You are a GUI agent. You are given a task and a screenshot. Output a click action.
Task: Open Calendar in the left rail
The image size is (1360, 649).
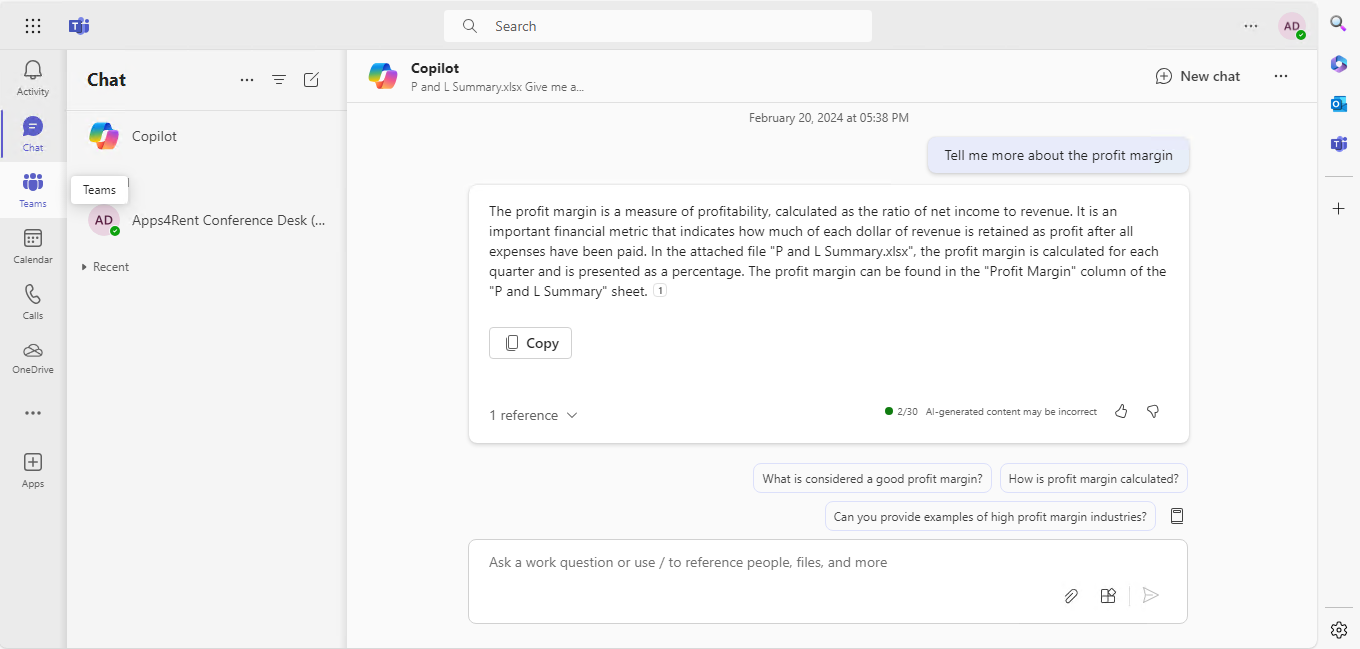coord(33,246)
